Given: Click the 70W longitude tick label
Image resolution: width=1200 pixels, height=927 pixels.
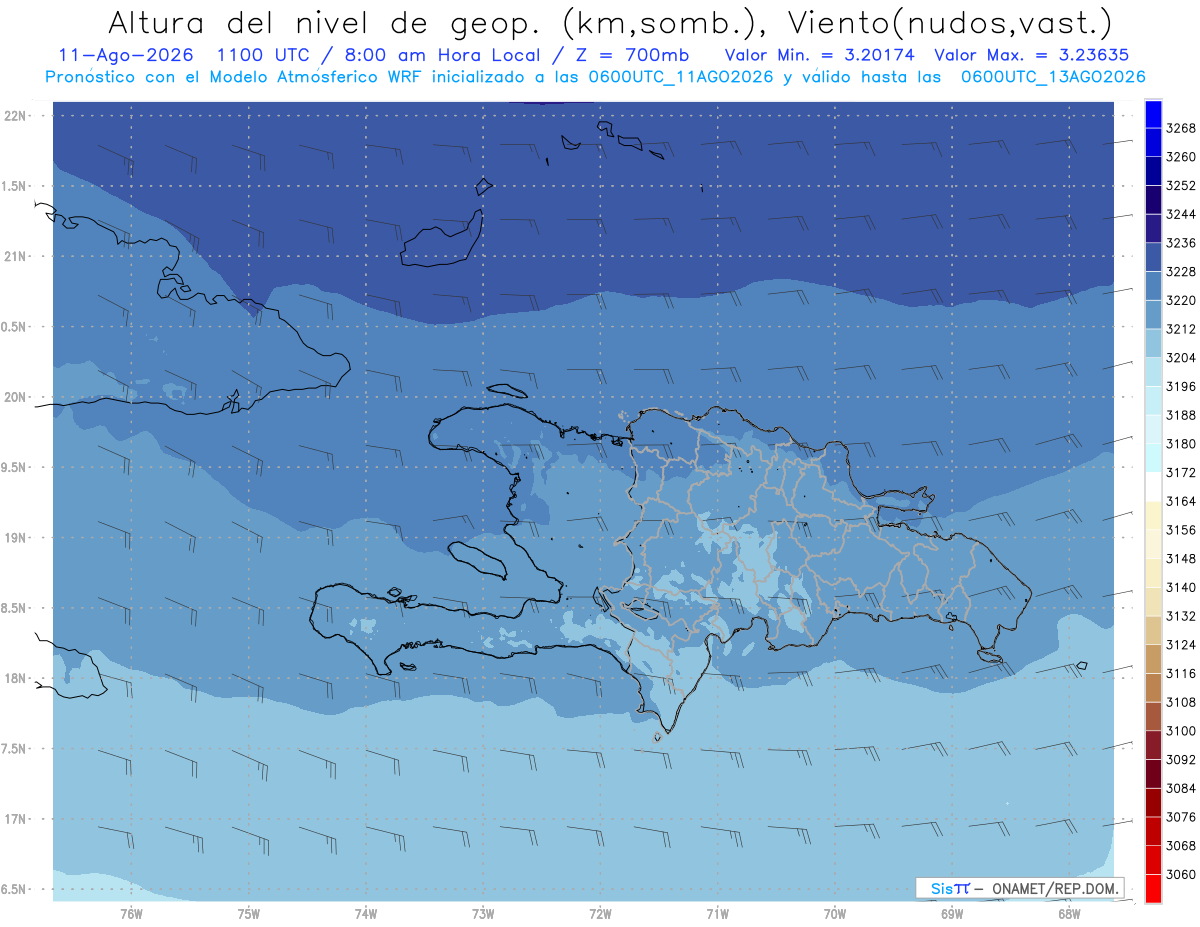Looking at the screenshot, I should tap(834, 914).
